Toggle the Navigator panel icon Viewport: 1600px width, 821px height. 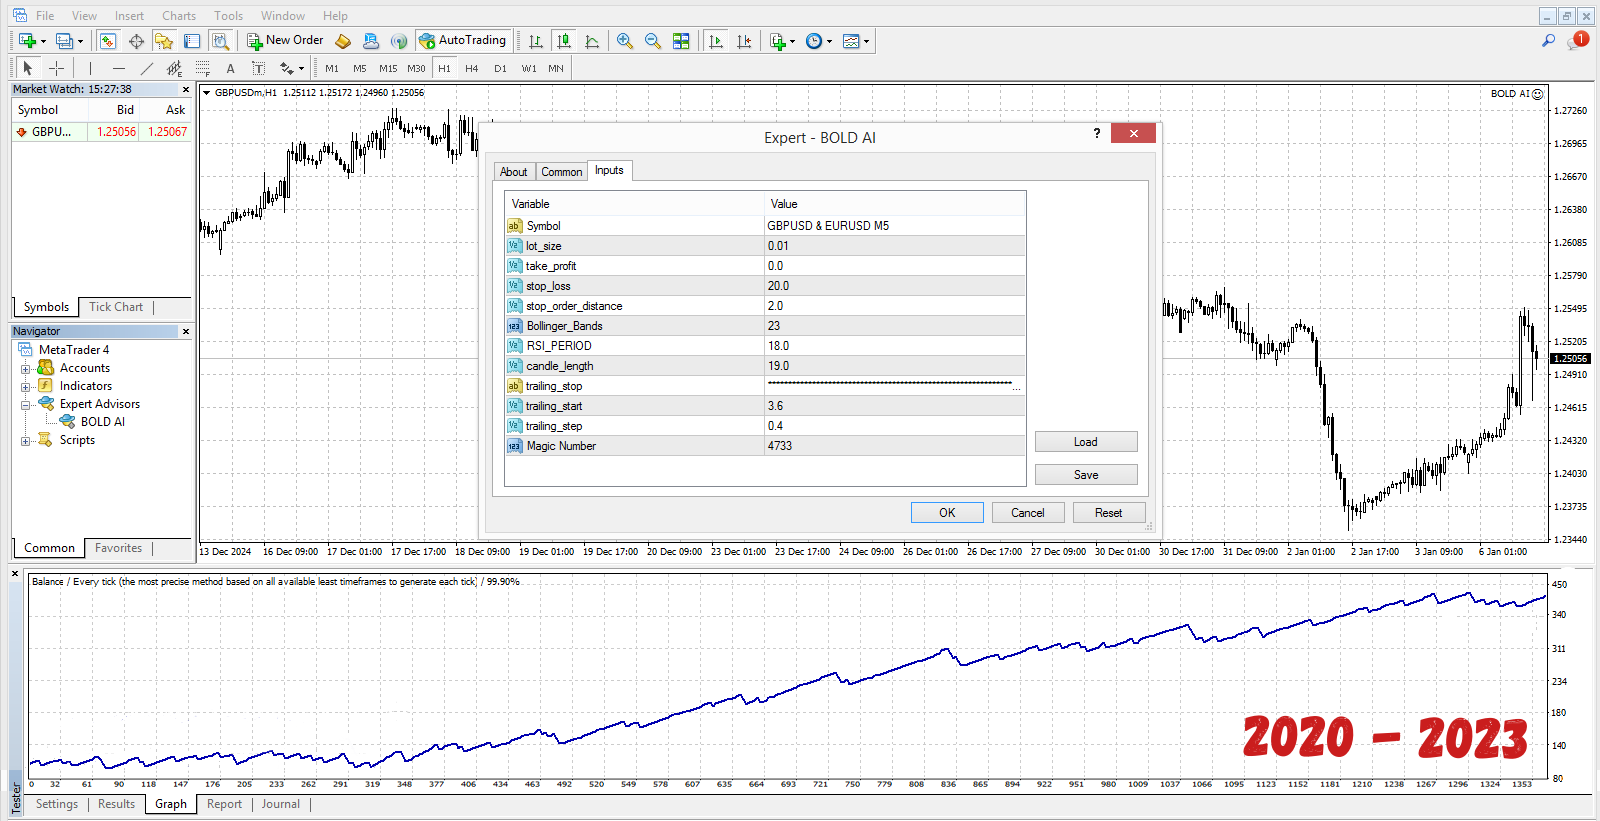point(164,41)
